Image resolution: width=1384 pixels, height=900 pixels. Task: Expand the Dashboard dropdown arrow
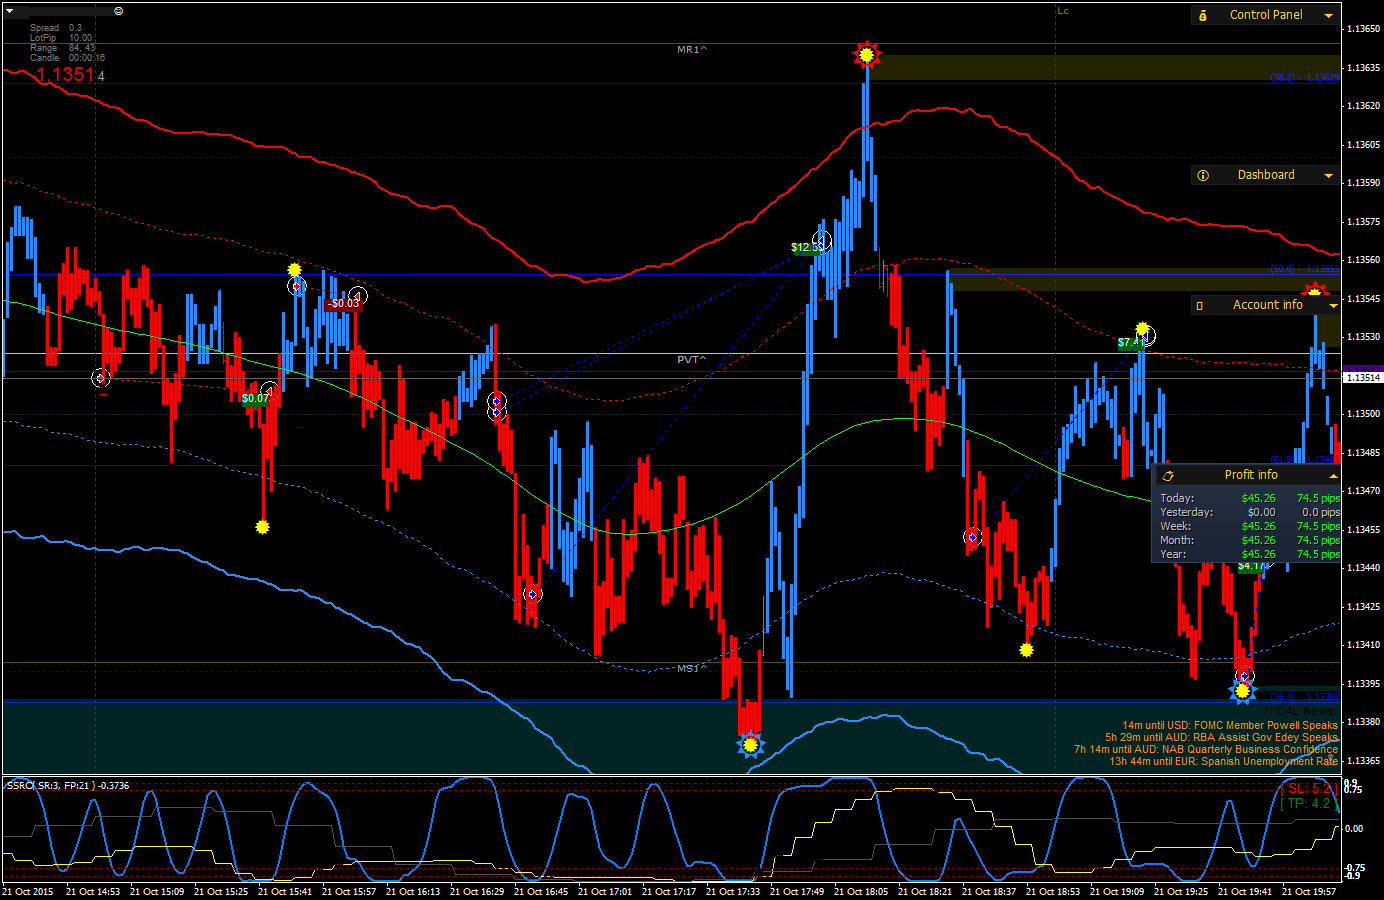point(1328,176)
